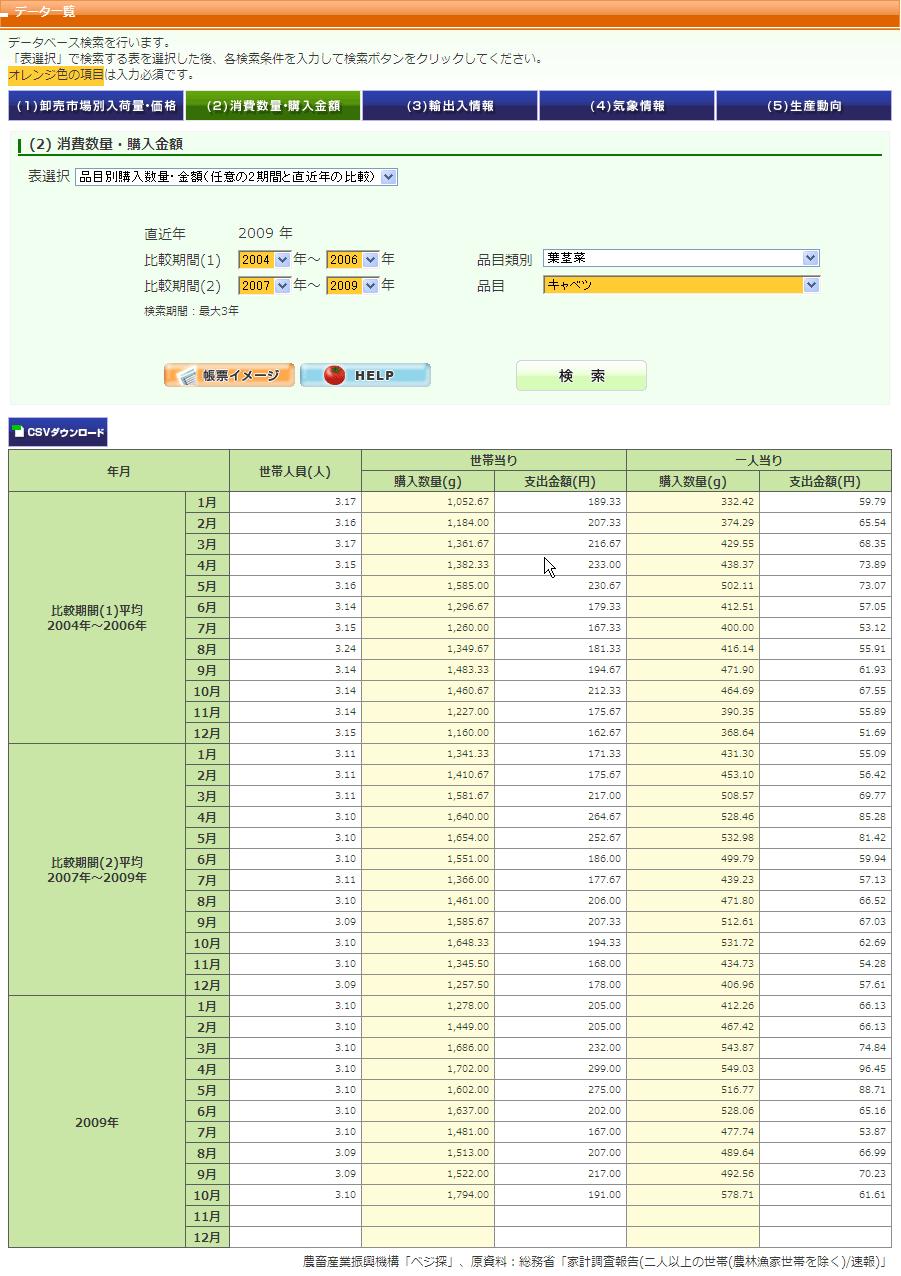This screenshot has height=1276, width=901.
Task: Open the tomato HELP button
Action: point(365,375)
